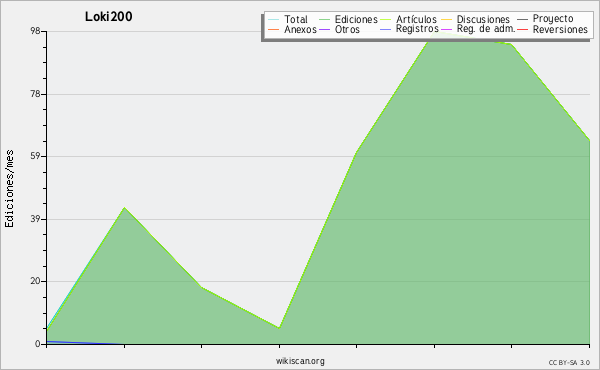Click the 78 y-axis value
This screenshot has width=600, height=370.
click(x=35, y=94)
